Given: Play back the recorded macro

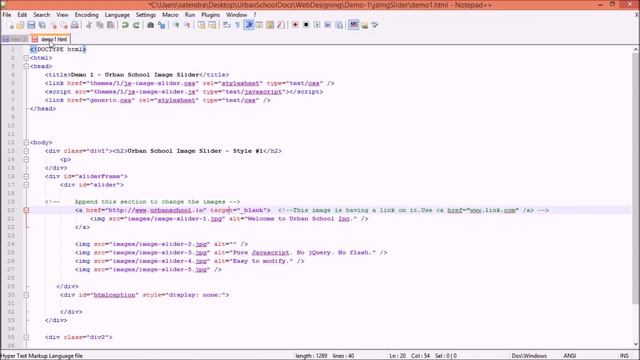Looking at the screenshot, I should pos(317,25).
